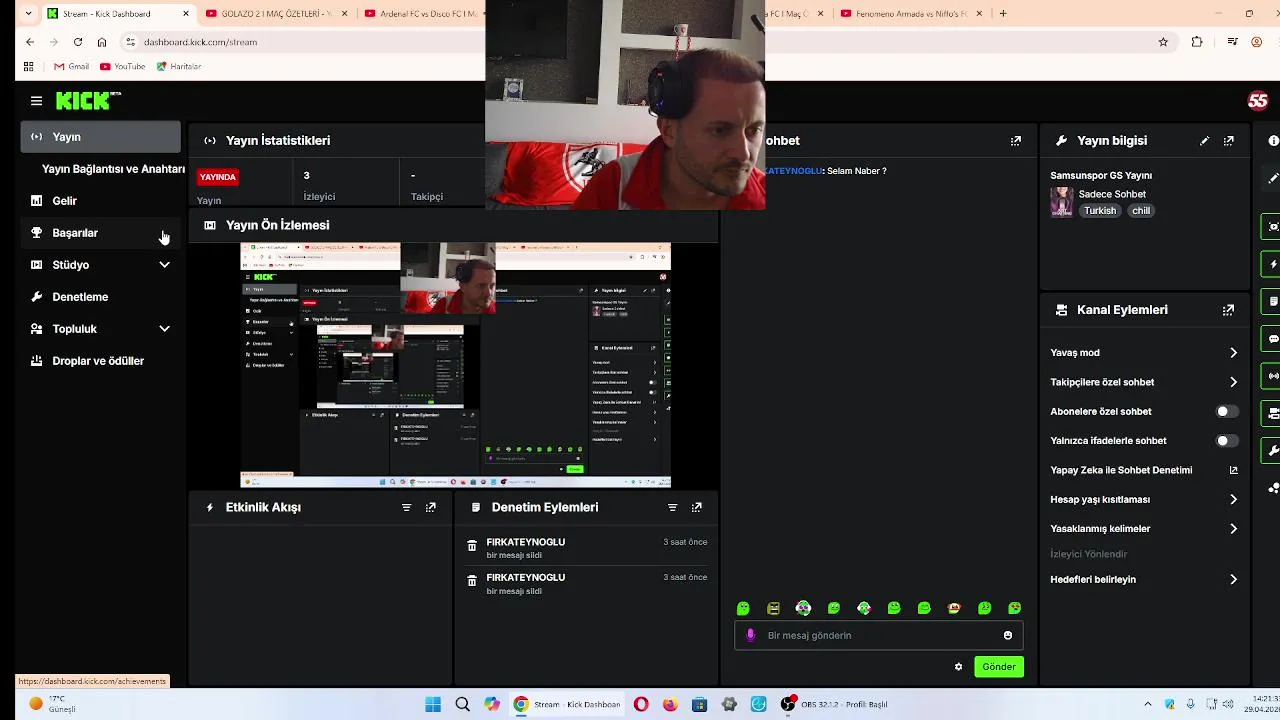Open the Gelir sidebar item
Viewport: 1280px width, 720px height.
100,201
